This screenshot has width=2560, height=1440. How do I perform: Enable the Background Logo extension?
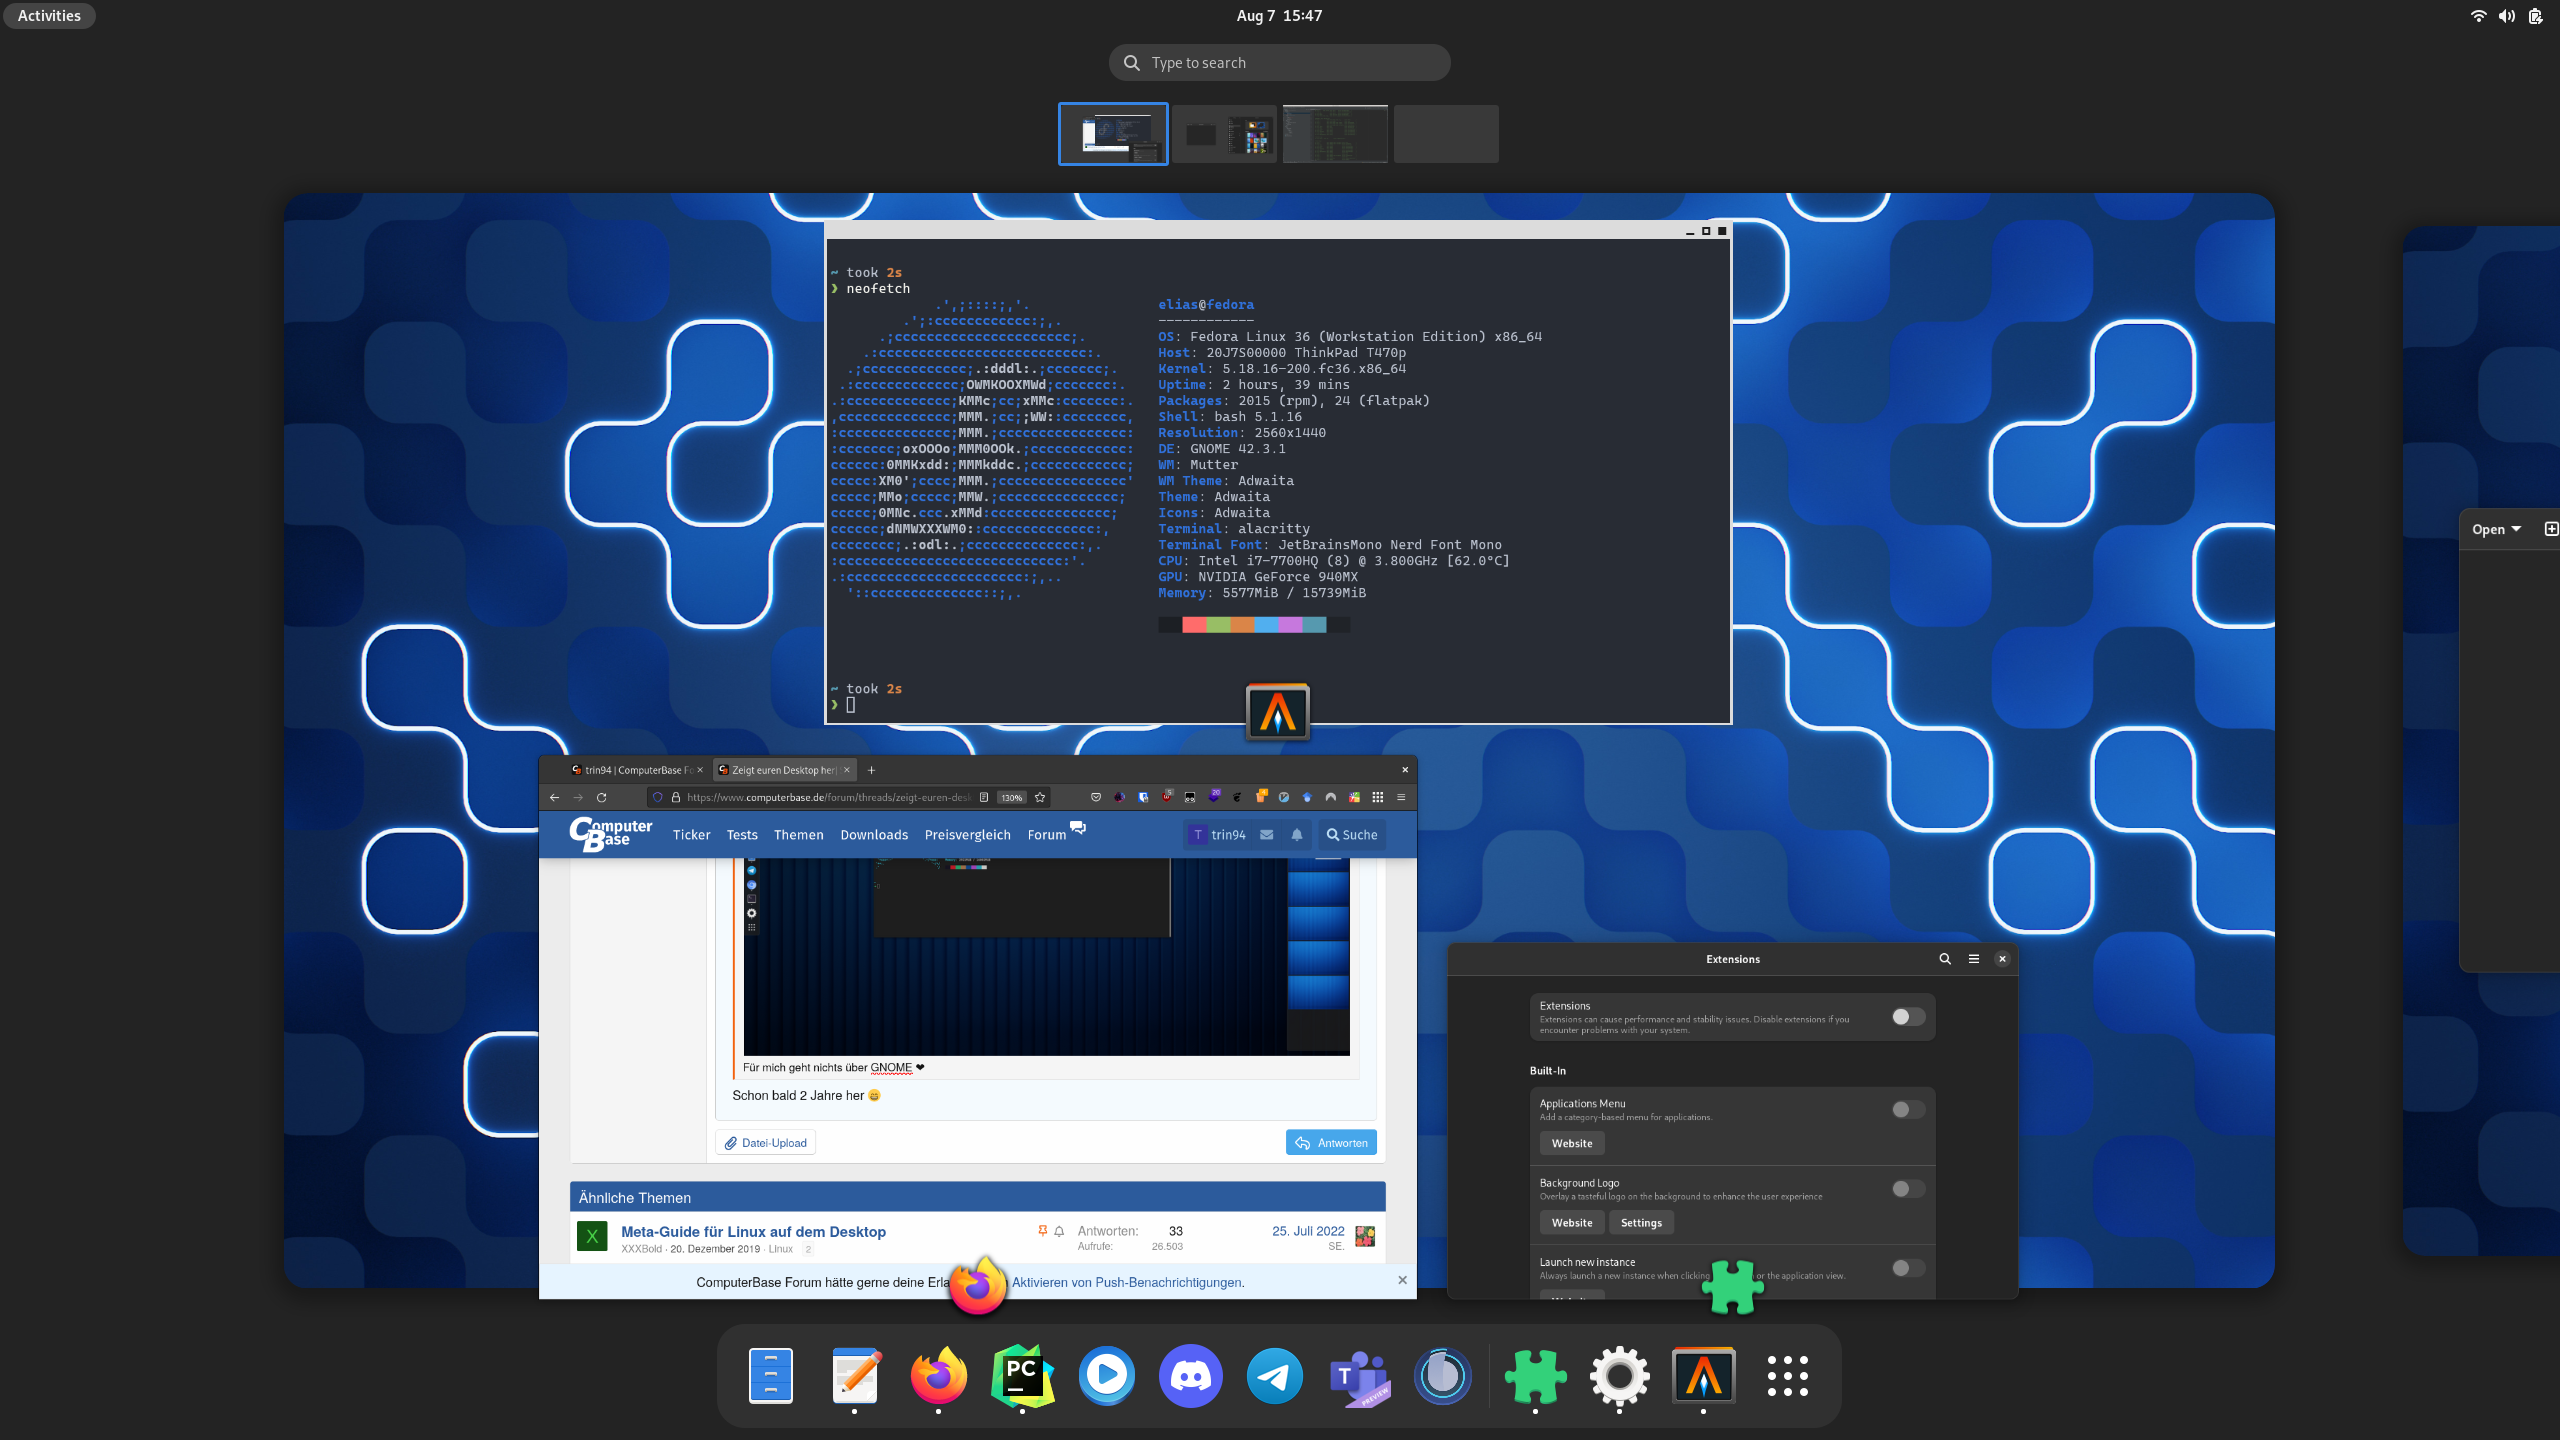tap(1907, 1188)
